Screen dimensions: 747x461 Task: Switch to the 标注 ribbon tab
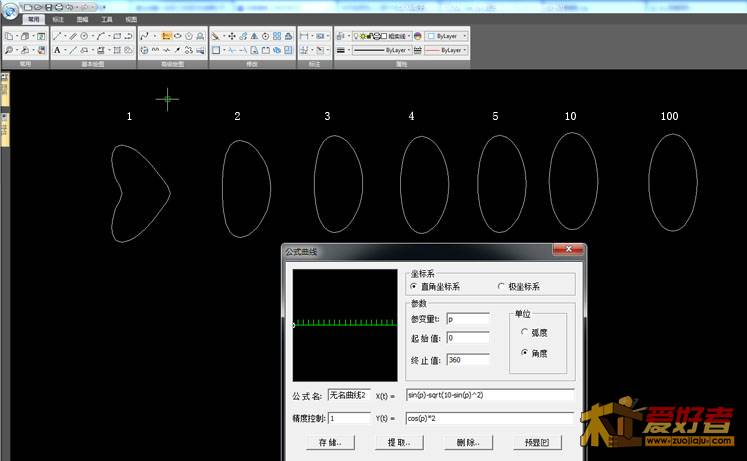[58, 19]
